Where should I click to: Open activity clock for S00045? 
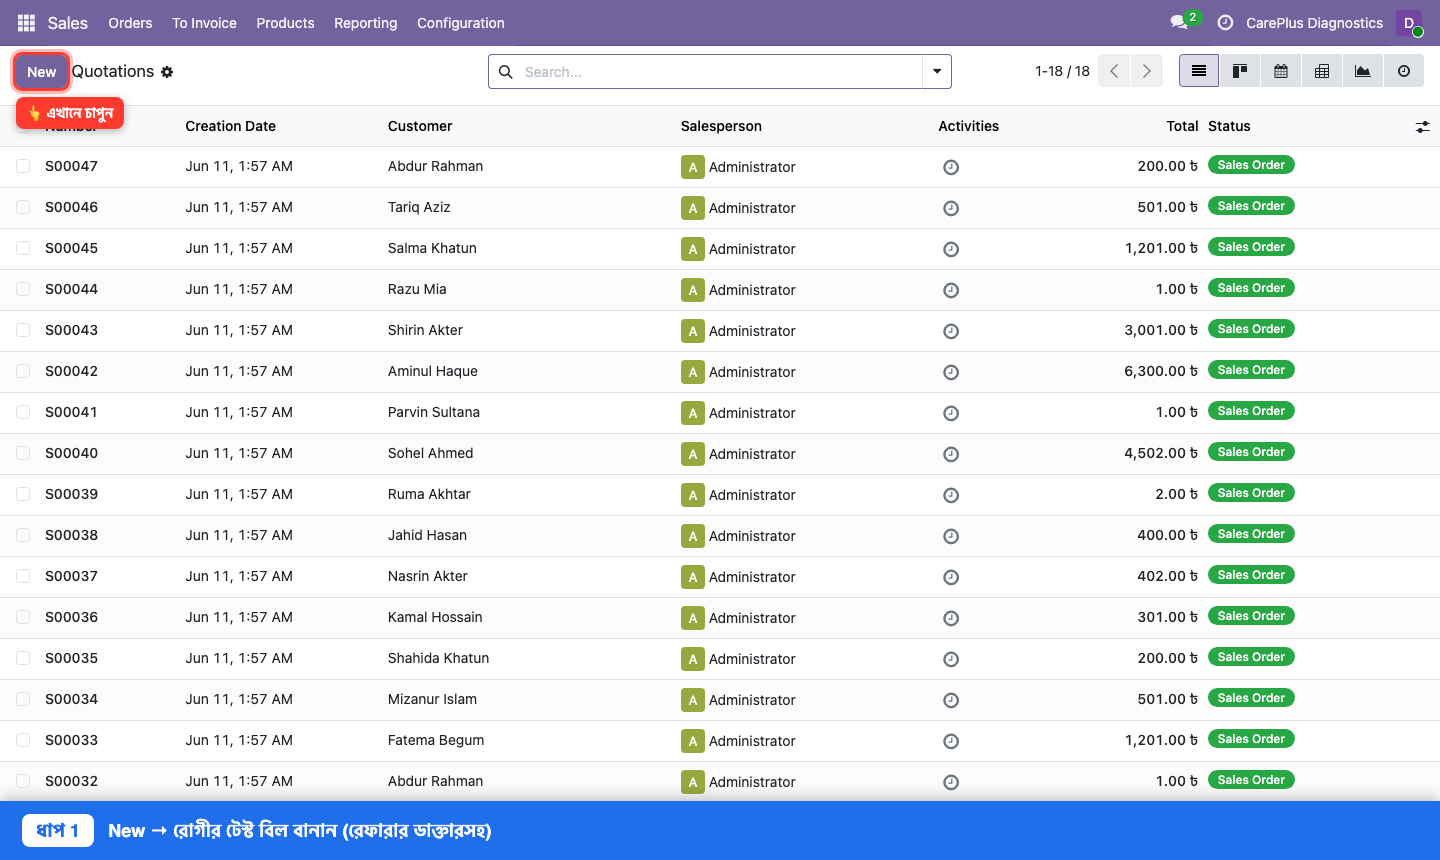(951, 249)
